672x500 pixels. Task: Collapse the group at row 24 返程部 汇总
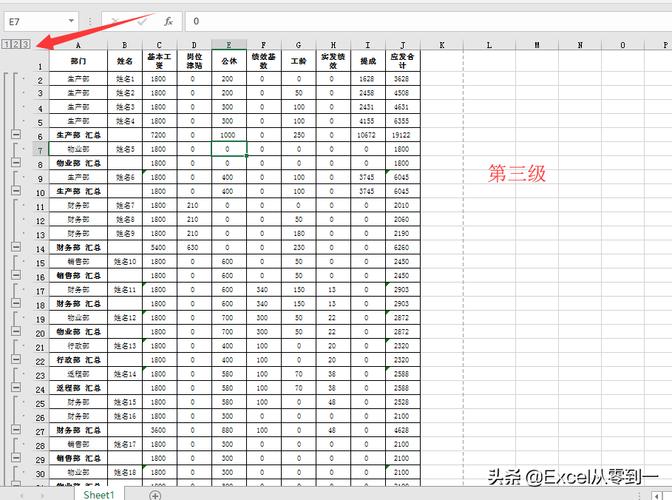pos(16,387)
